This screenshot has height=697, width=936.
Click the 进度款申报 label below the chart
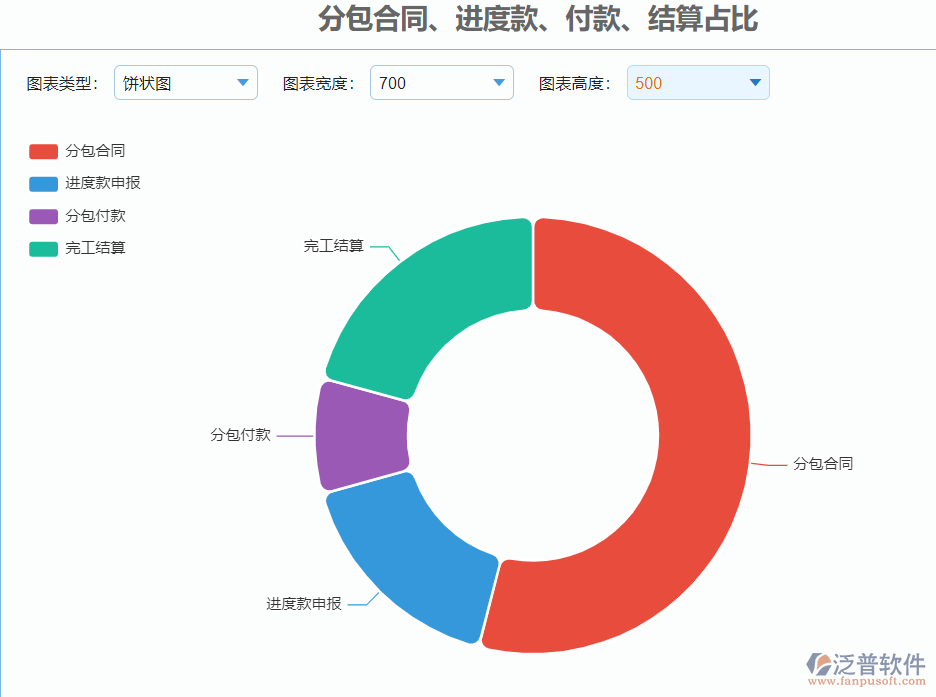[x=302, y=603]
